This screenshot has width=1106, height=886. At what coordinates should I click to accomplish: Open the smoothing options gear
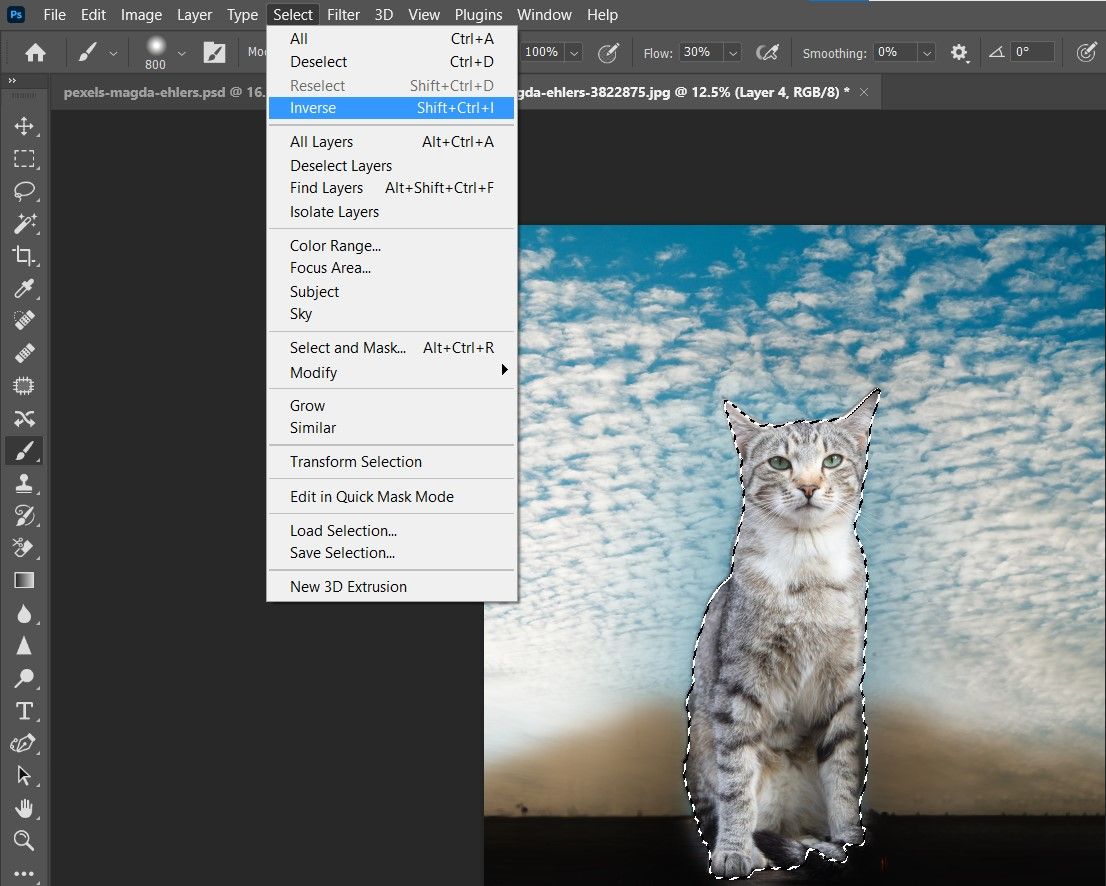pyautogui.click(x=960, y=52)
